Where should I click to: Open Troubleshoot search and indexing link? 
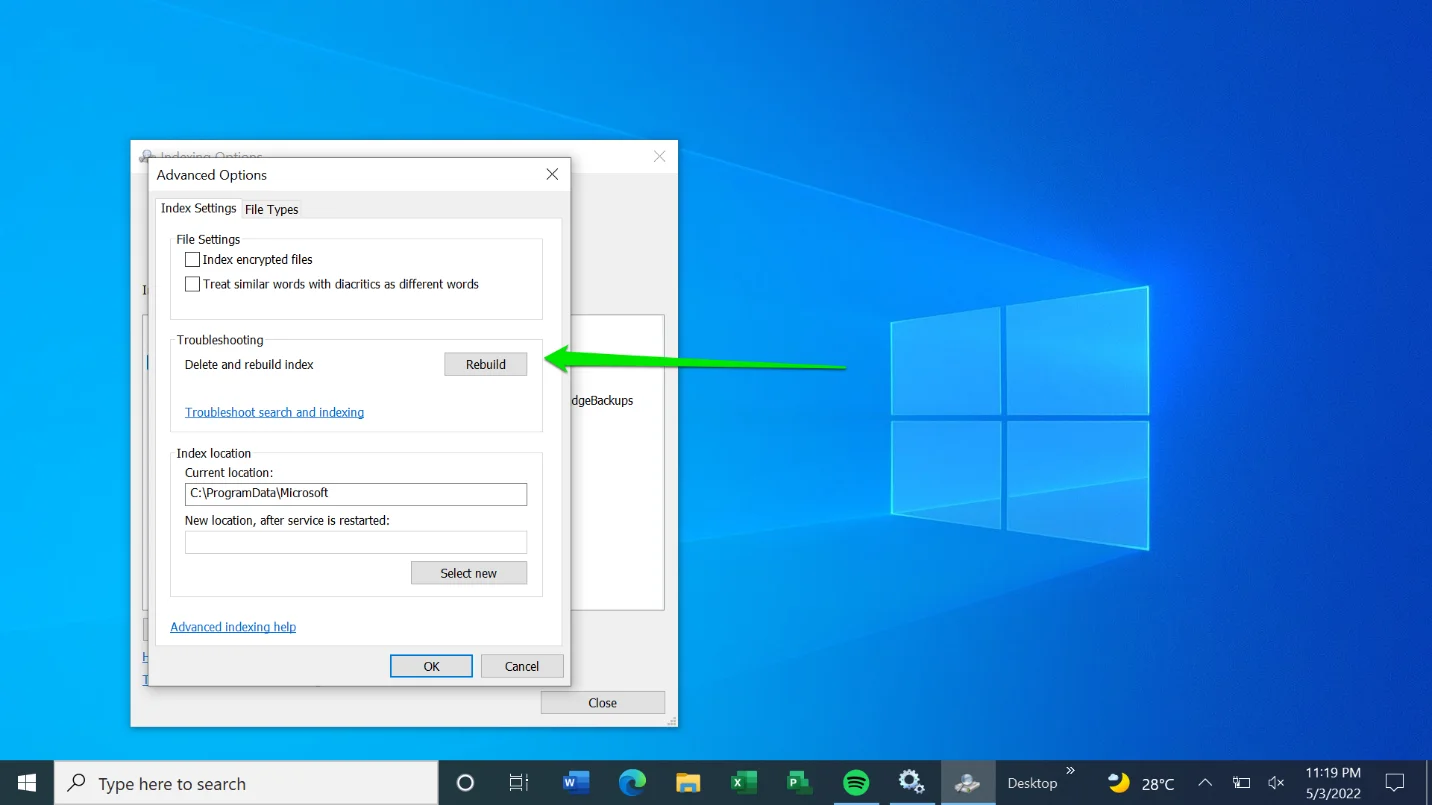point(274,412)
